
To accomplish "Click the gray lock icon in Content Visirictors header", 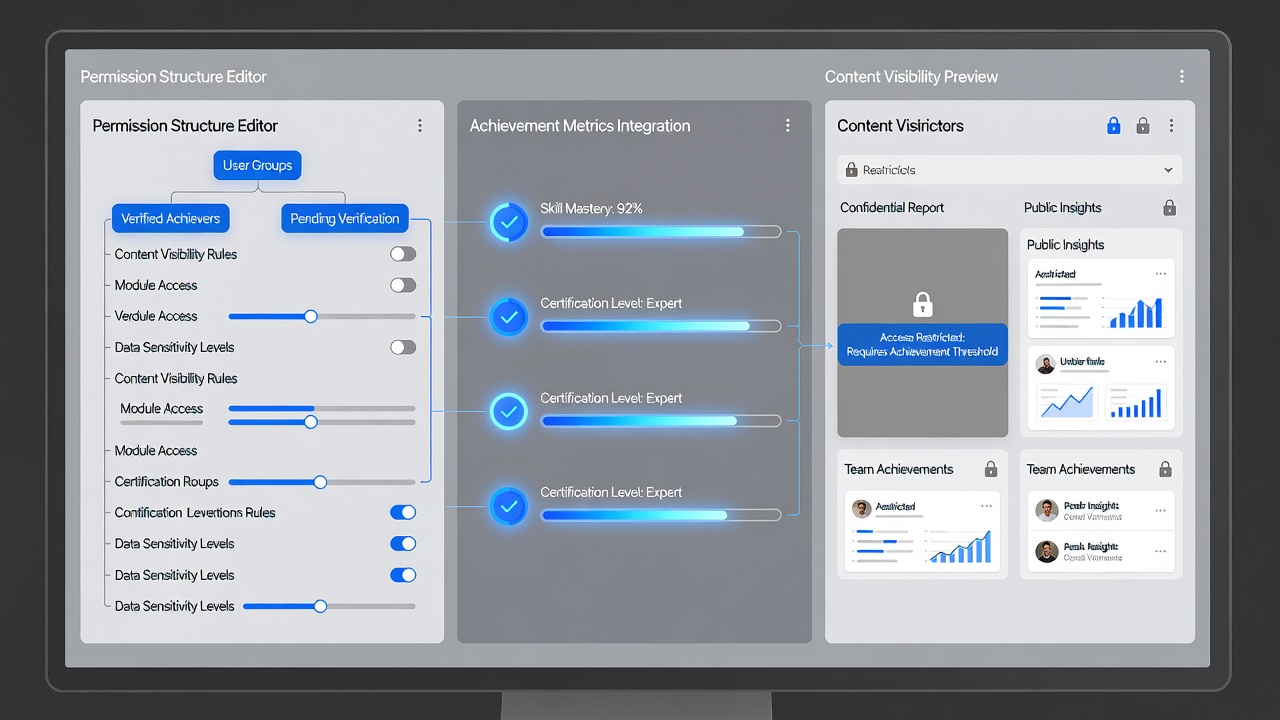I will 1143,126.
